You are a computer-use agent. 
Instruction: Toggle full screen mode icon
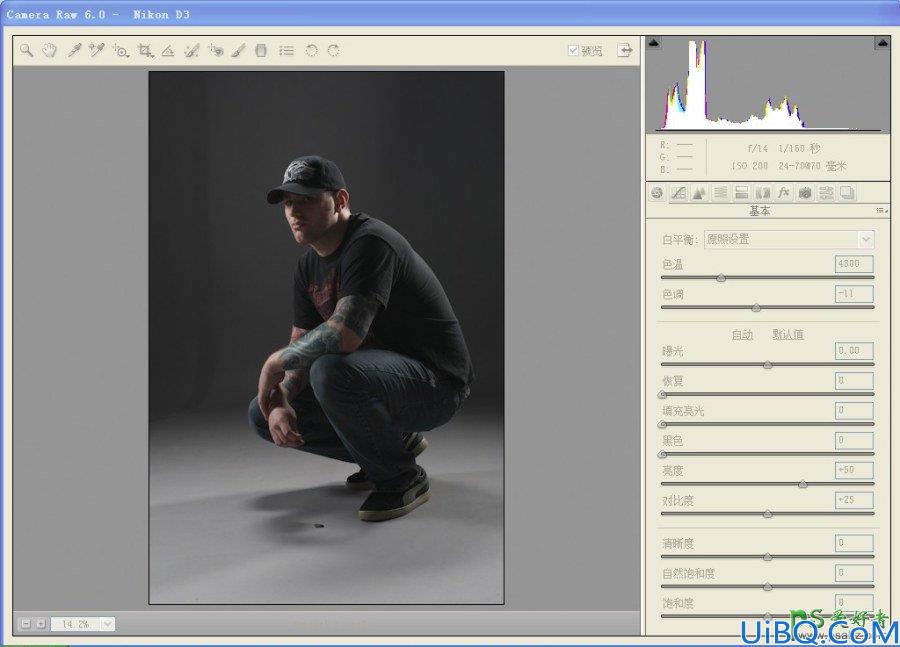click(625, 50)
